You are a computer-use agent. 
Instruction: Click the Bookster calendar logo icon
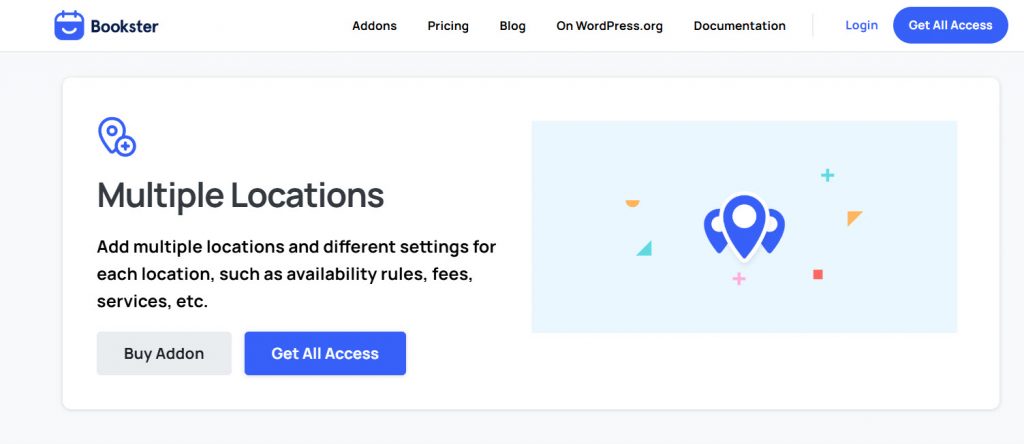click(69, 26)
